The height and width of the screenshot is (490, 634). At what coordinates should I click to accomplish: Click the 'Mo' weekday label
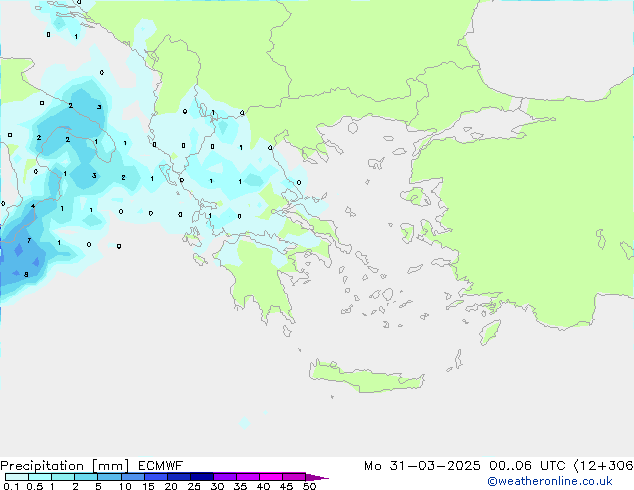tap(372, 466)
